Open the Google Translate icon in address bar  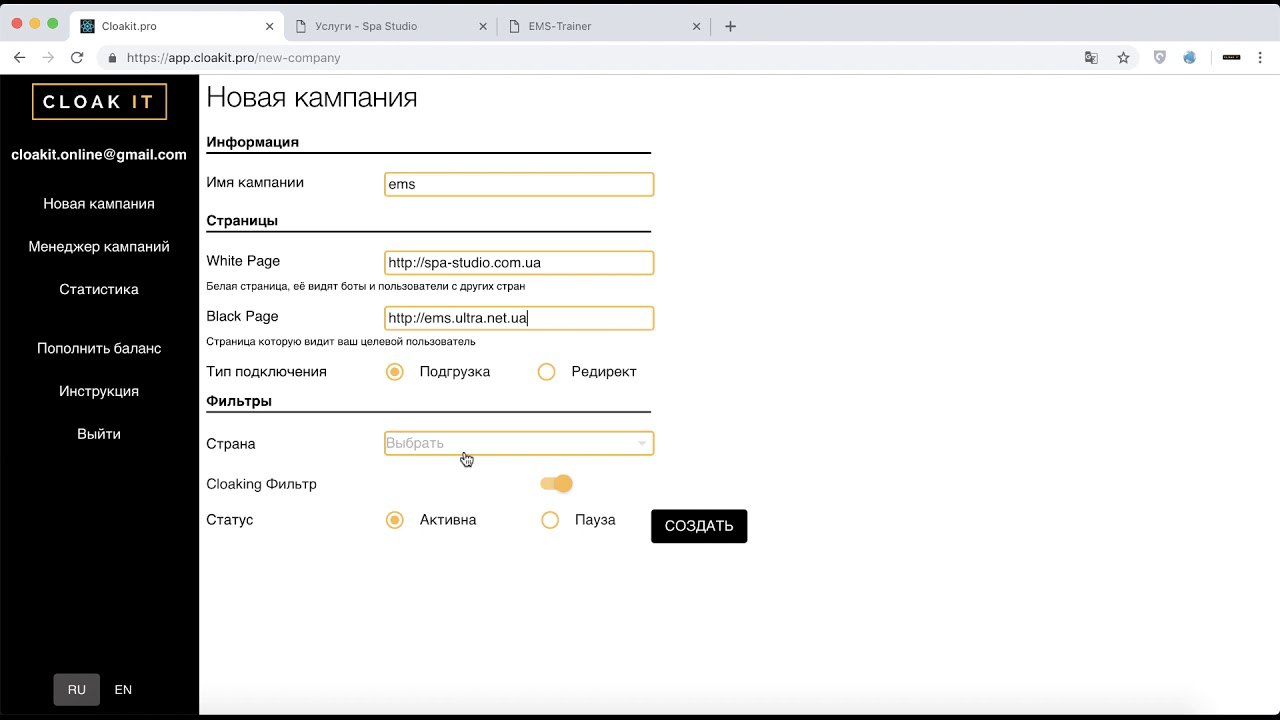pyautogui.click(x=1092, y=58)
